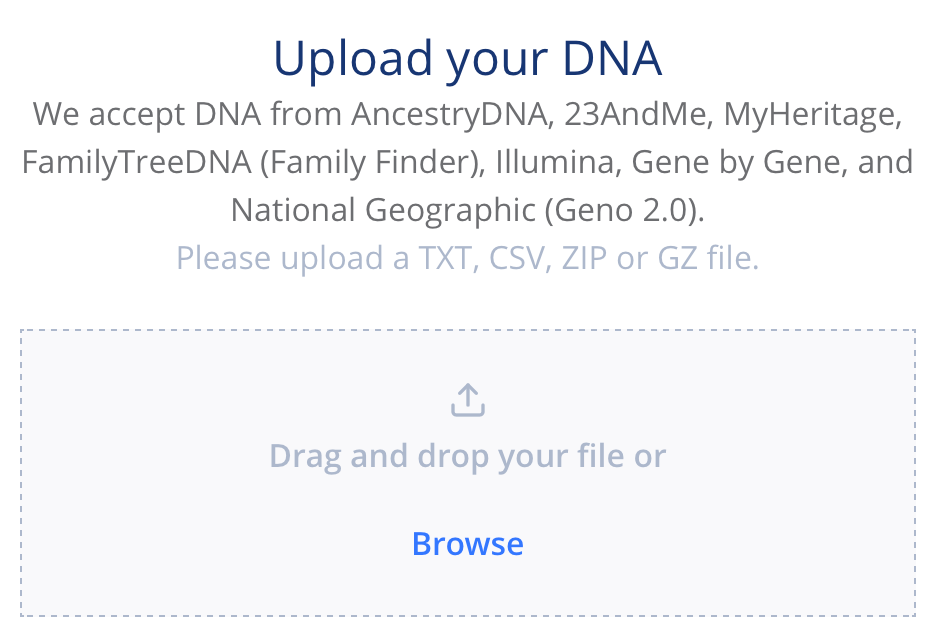Image resolution: width=936 pixels, height=636 pixels.
Task: Click the 'Please upload a TXT, CSV, ZIP or GZ file' hint
Action: [x=467, y=259]
